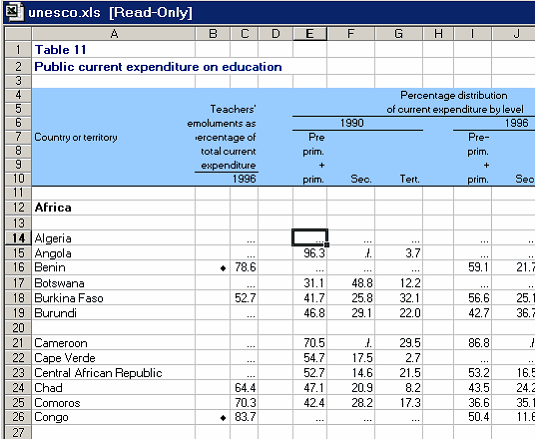
Task: Select the Cameroon cell
Action: (x=114, y=342)
